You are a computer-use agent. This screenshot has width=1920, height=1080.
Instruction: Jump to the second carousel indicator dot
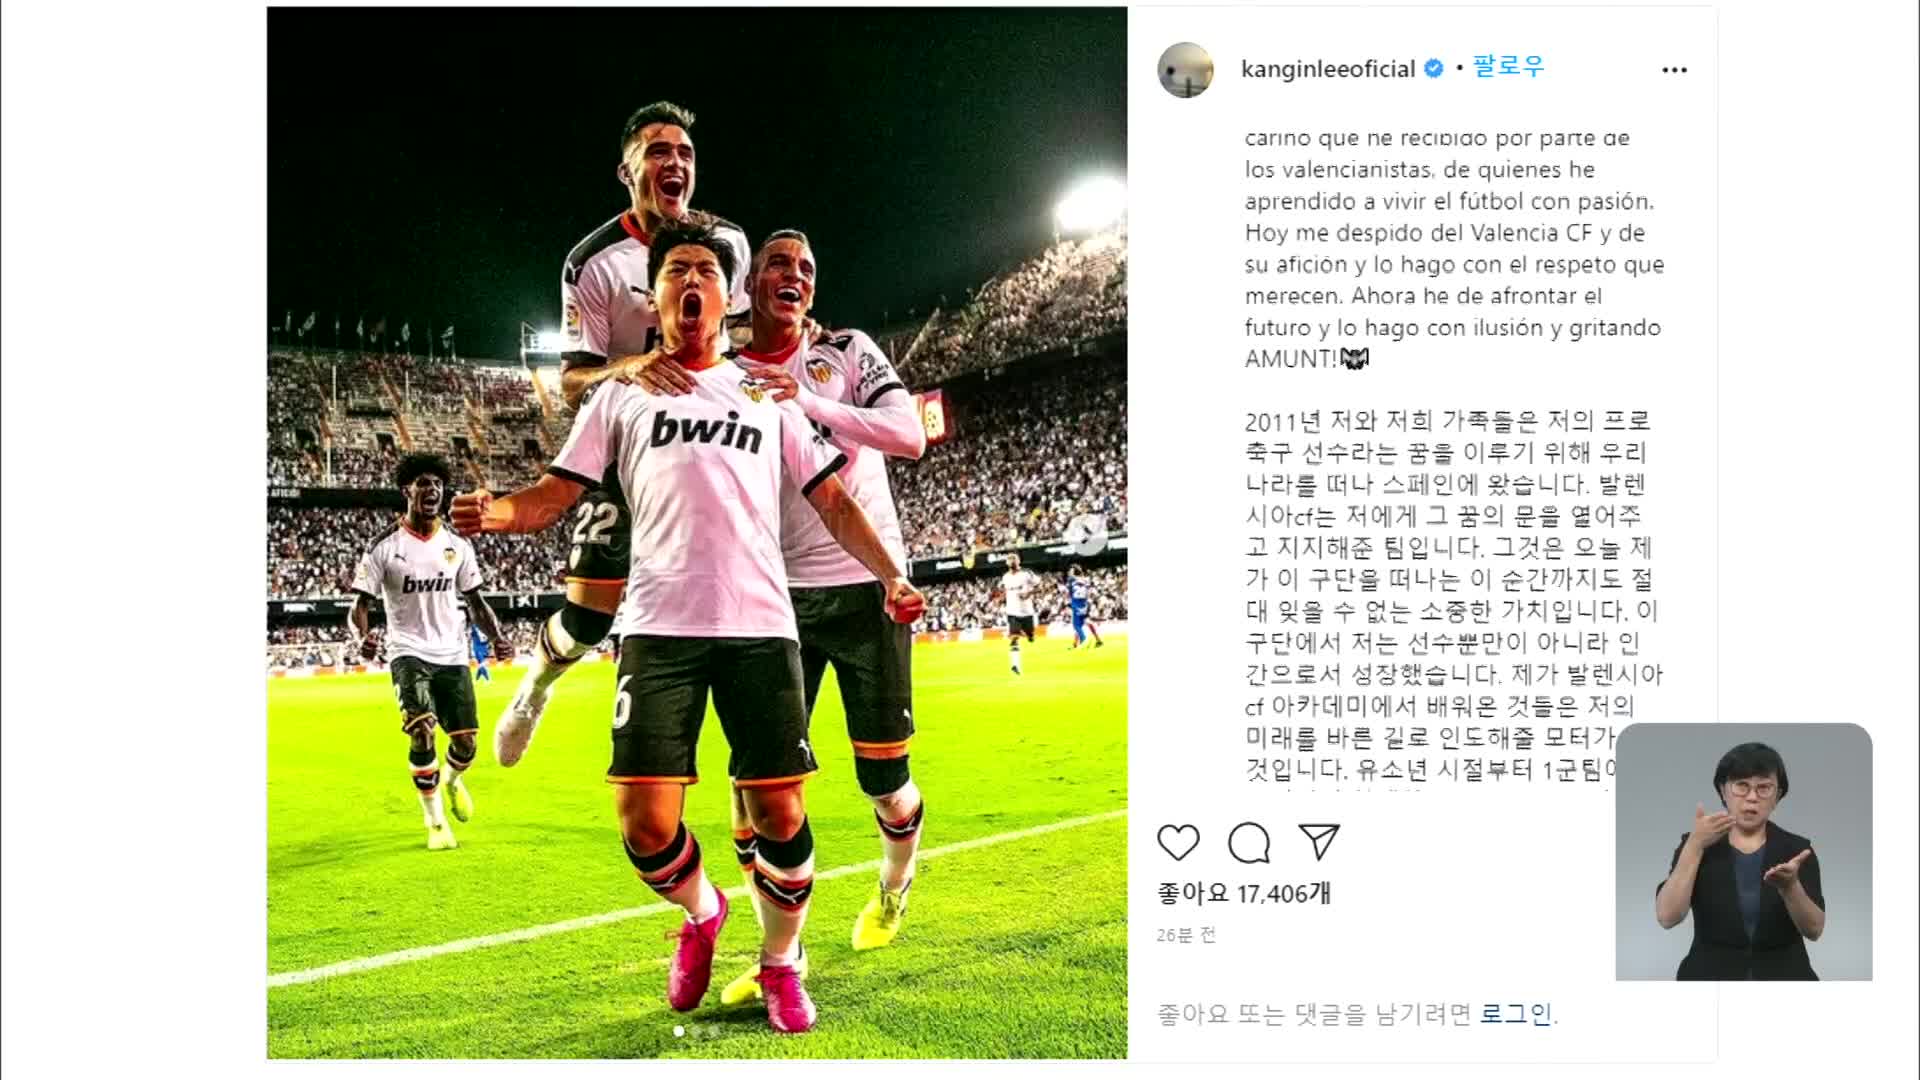pos(696,1030)
